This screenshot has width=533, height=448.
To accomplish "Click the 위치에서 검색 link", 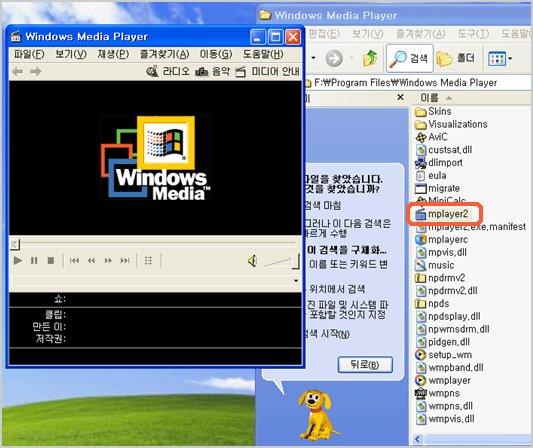I will coord(337,289).
